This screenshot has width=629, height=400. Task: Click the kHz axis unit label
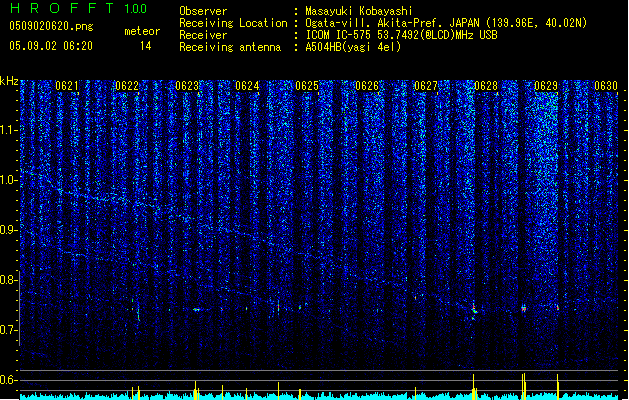(x=9, y=81)
